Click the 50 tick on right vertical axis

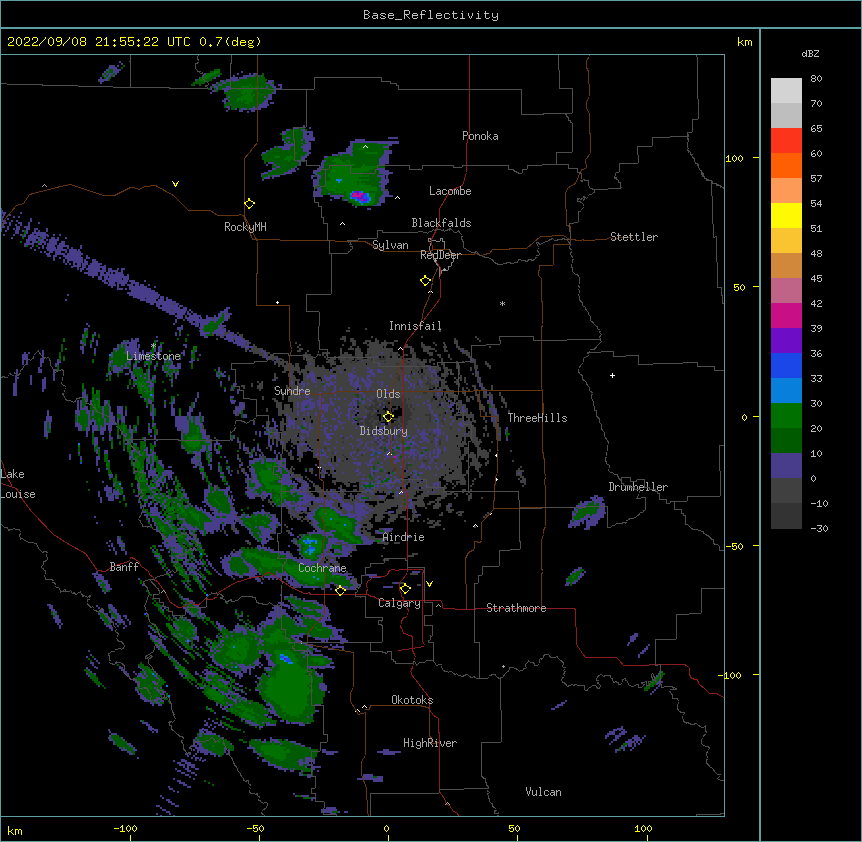tap(739, 287)
